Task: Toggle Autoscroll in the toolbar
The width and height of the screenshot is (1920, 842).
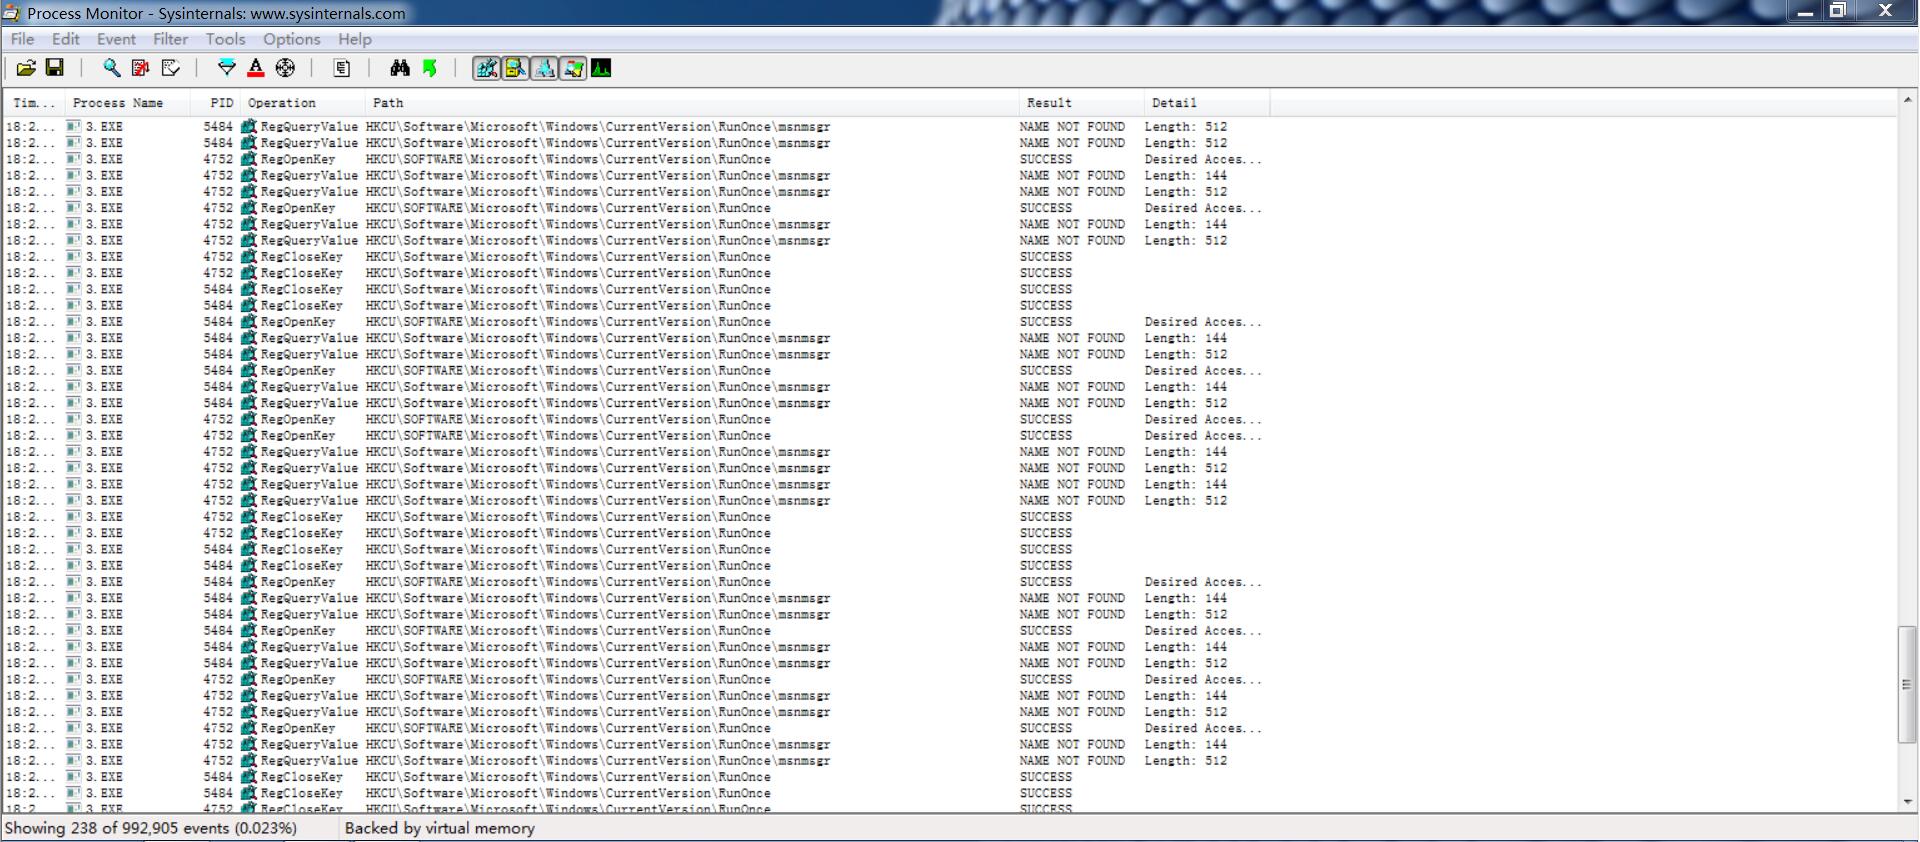Action: (x=141, y=68)
